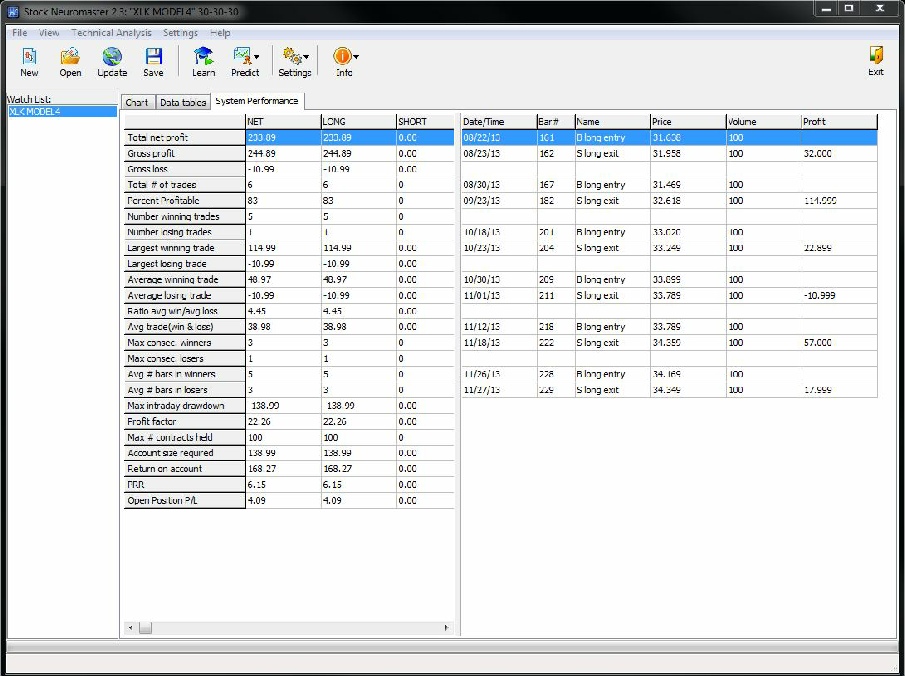
Task: Click the app icon in the title bar
Action: (13, 12)
